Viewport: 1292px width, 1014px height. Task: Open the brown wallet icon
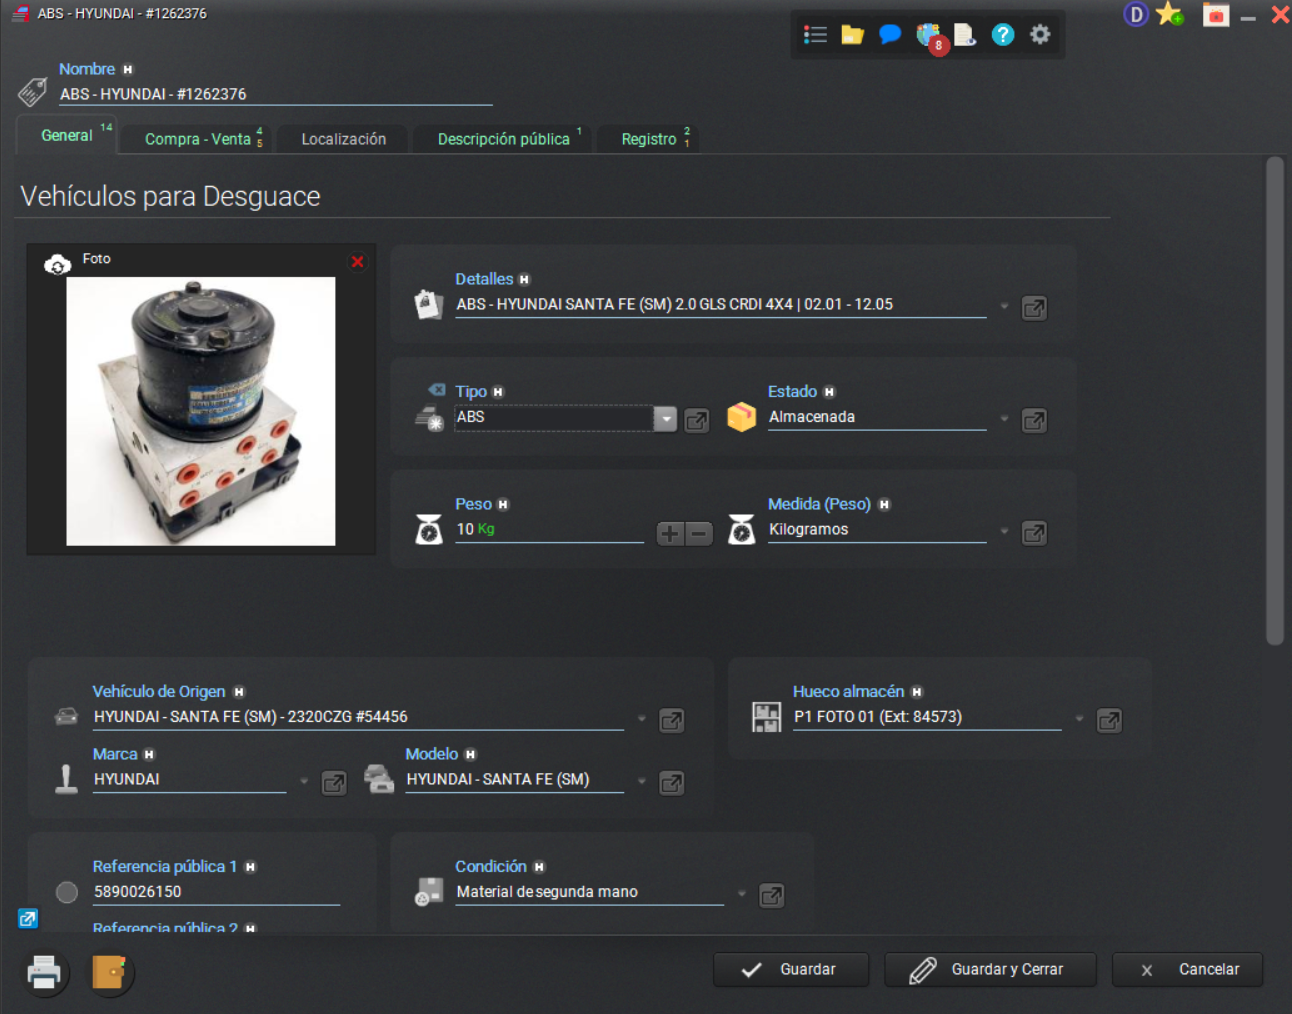point(109,972)
